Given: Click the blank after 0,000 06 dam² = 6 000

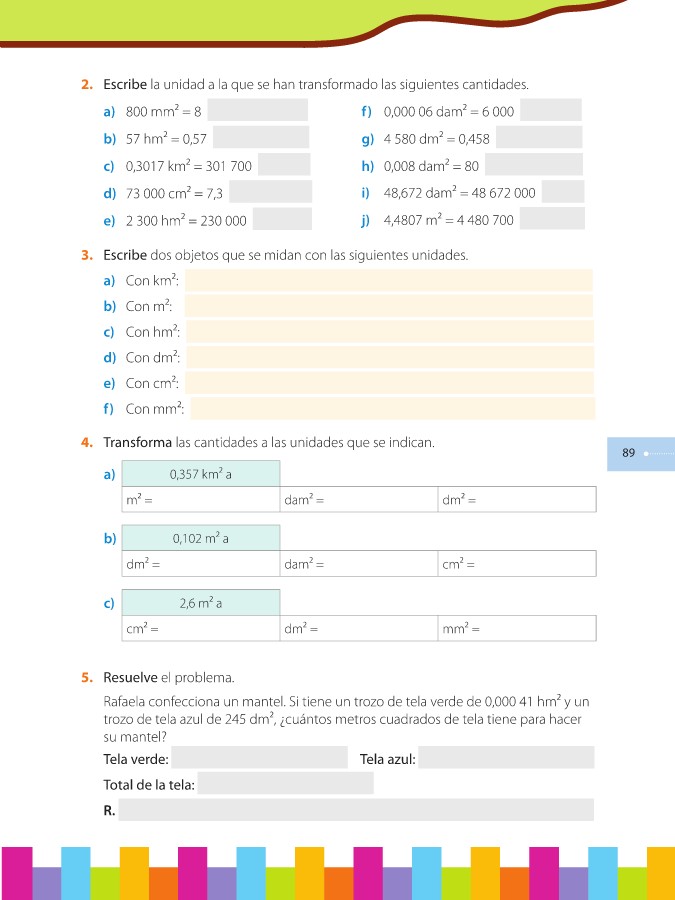Looking at the screenshot, I should (550, 110).
